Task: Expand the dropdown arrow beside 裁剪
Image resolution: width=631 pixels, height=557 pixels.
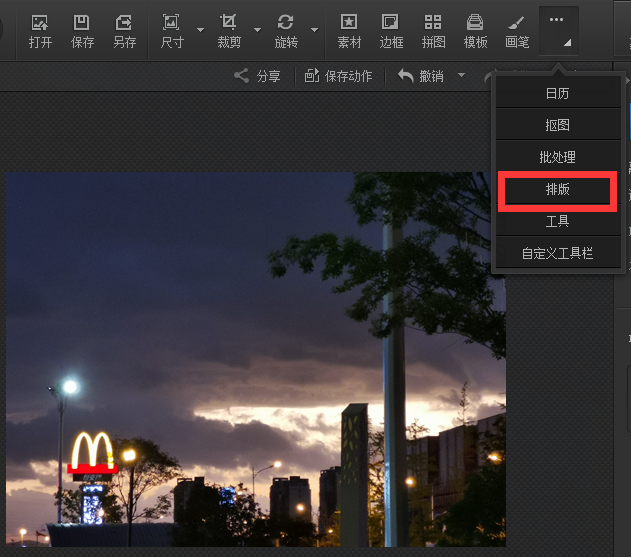Action: click(257, 30)
